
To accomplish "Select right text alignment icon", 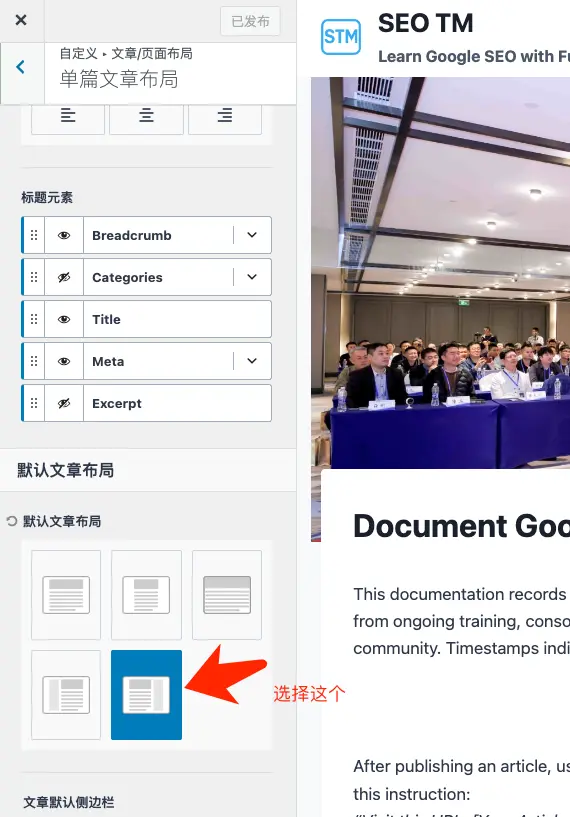I will (x=225, y=115).
